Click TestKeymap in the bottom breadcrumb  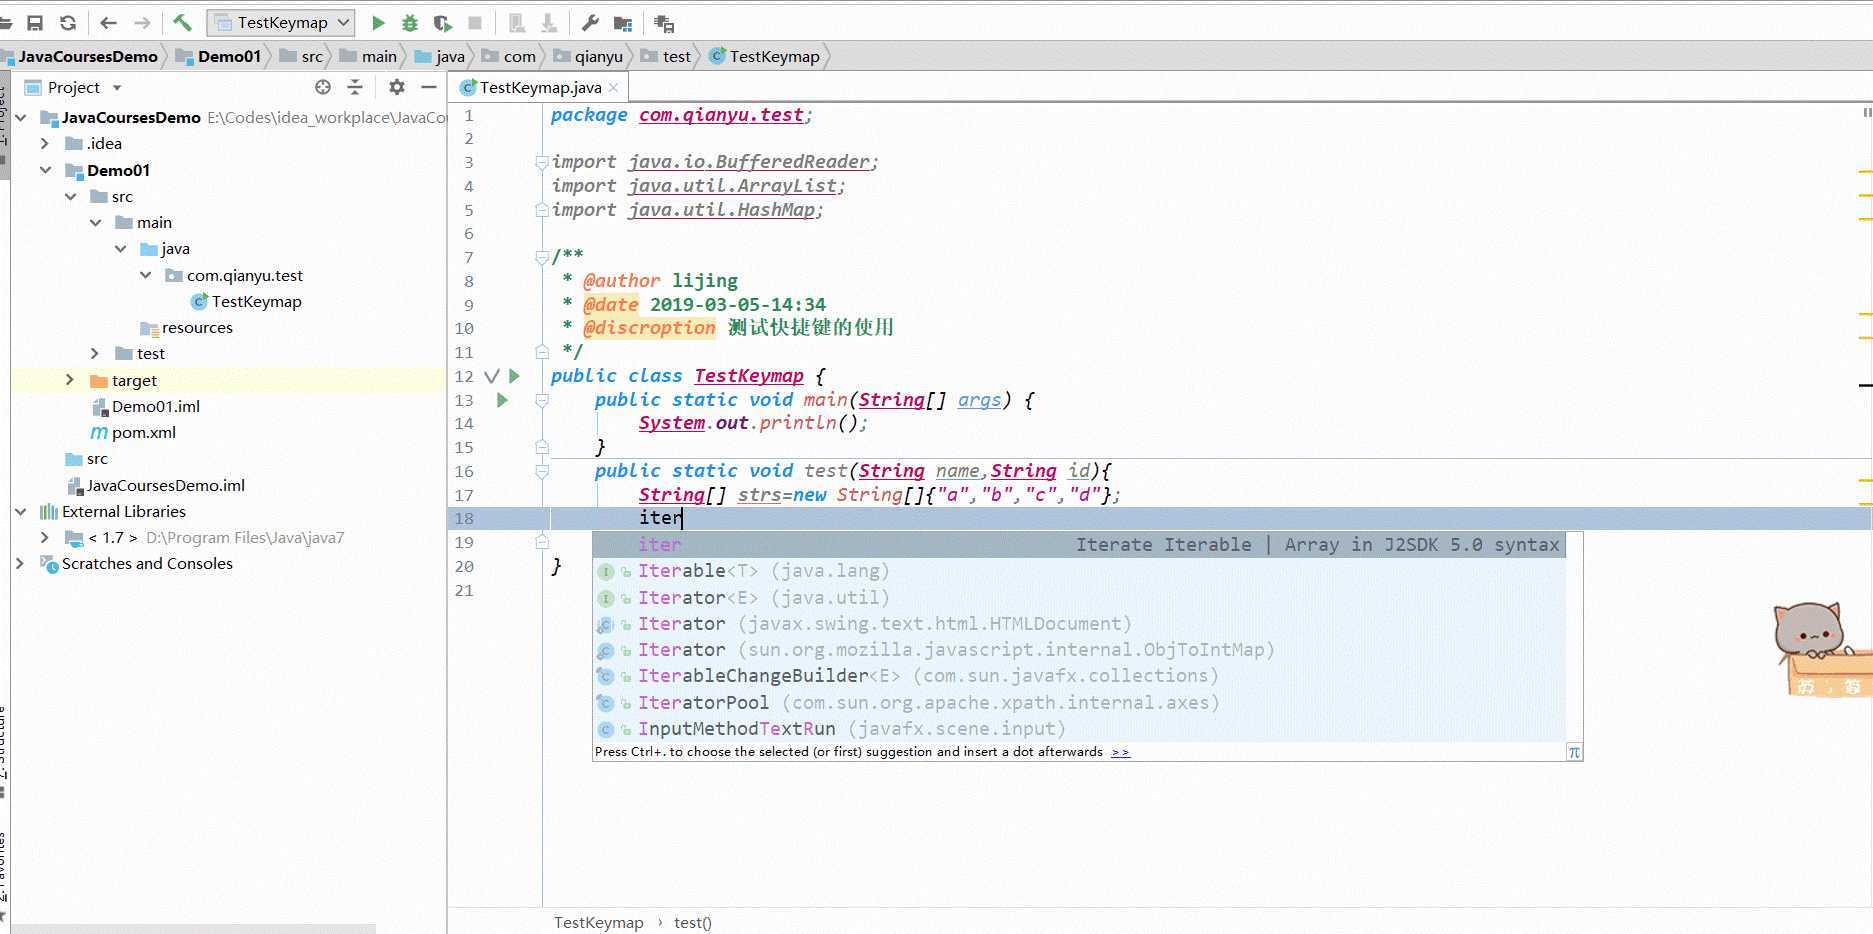tap(598, 922)
